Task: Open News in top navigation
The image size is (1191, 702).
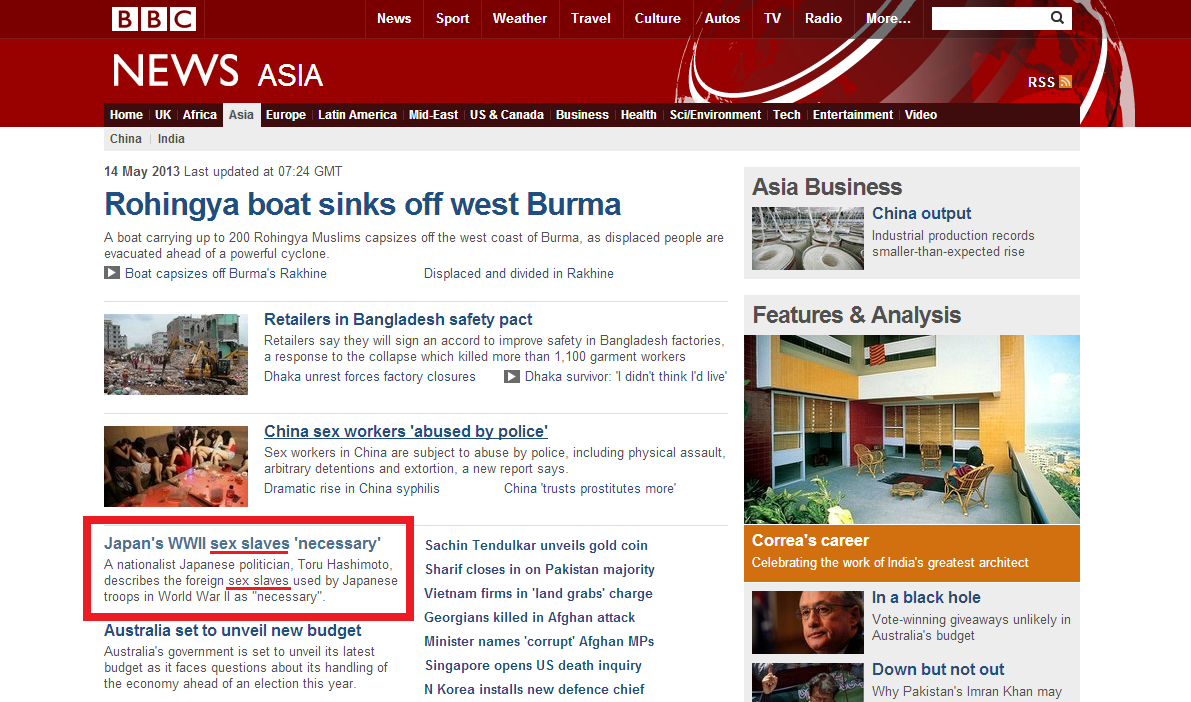Action: 393,18
